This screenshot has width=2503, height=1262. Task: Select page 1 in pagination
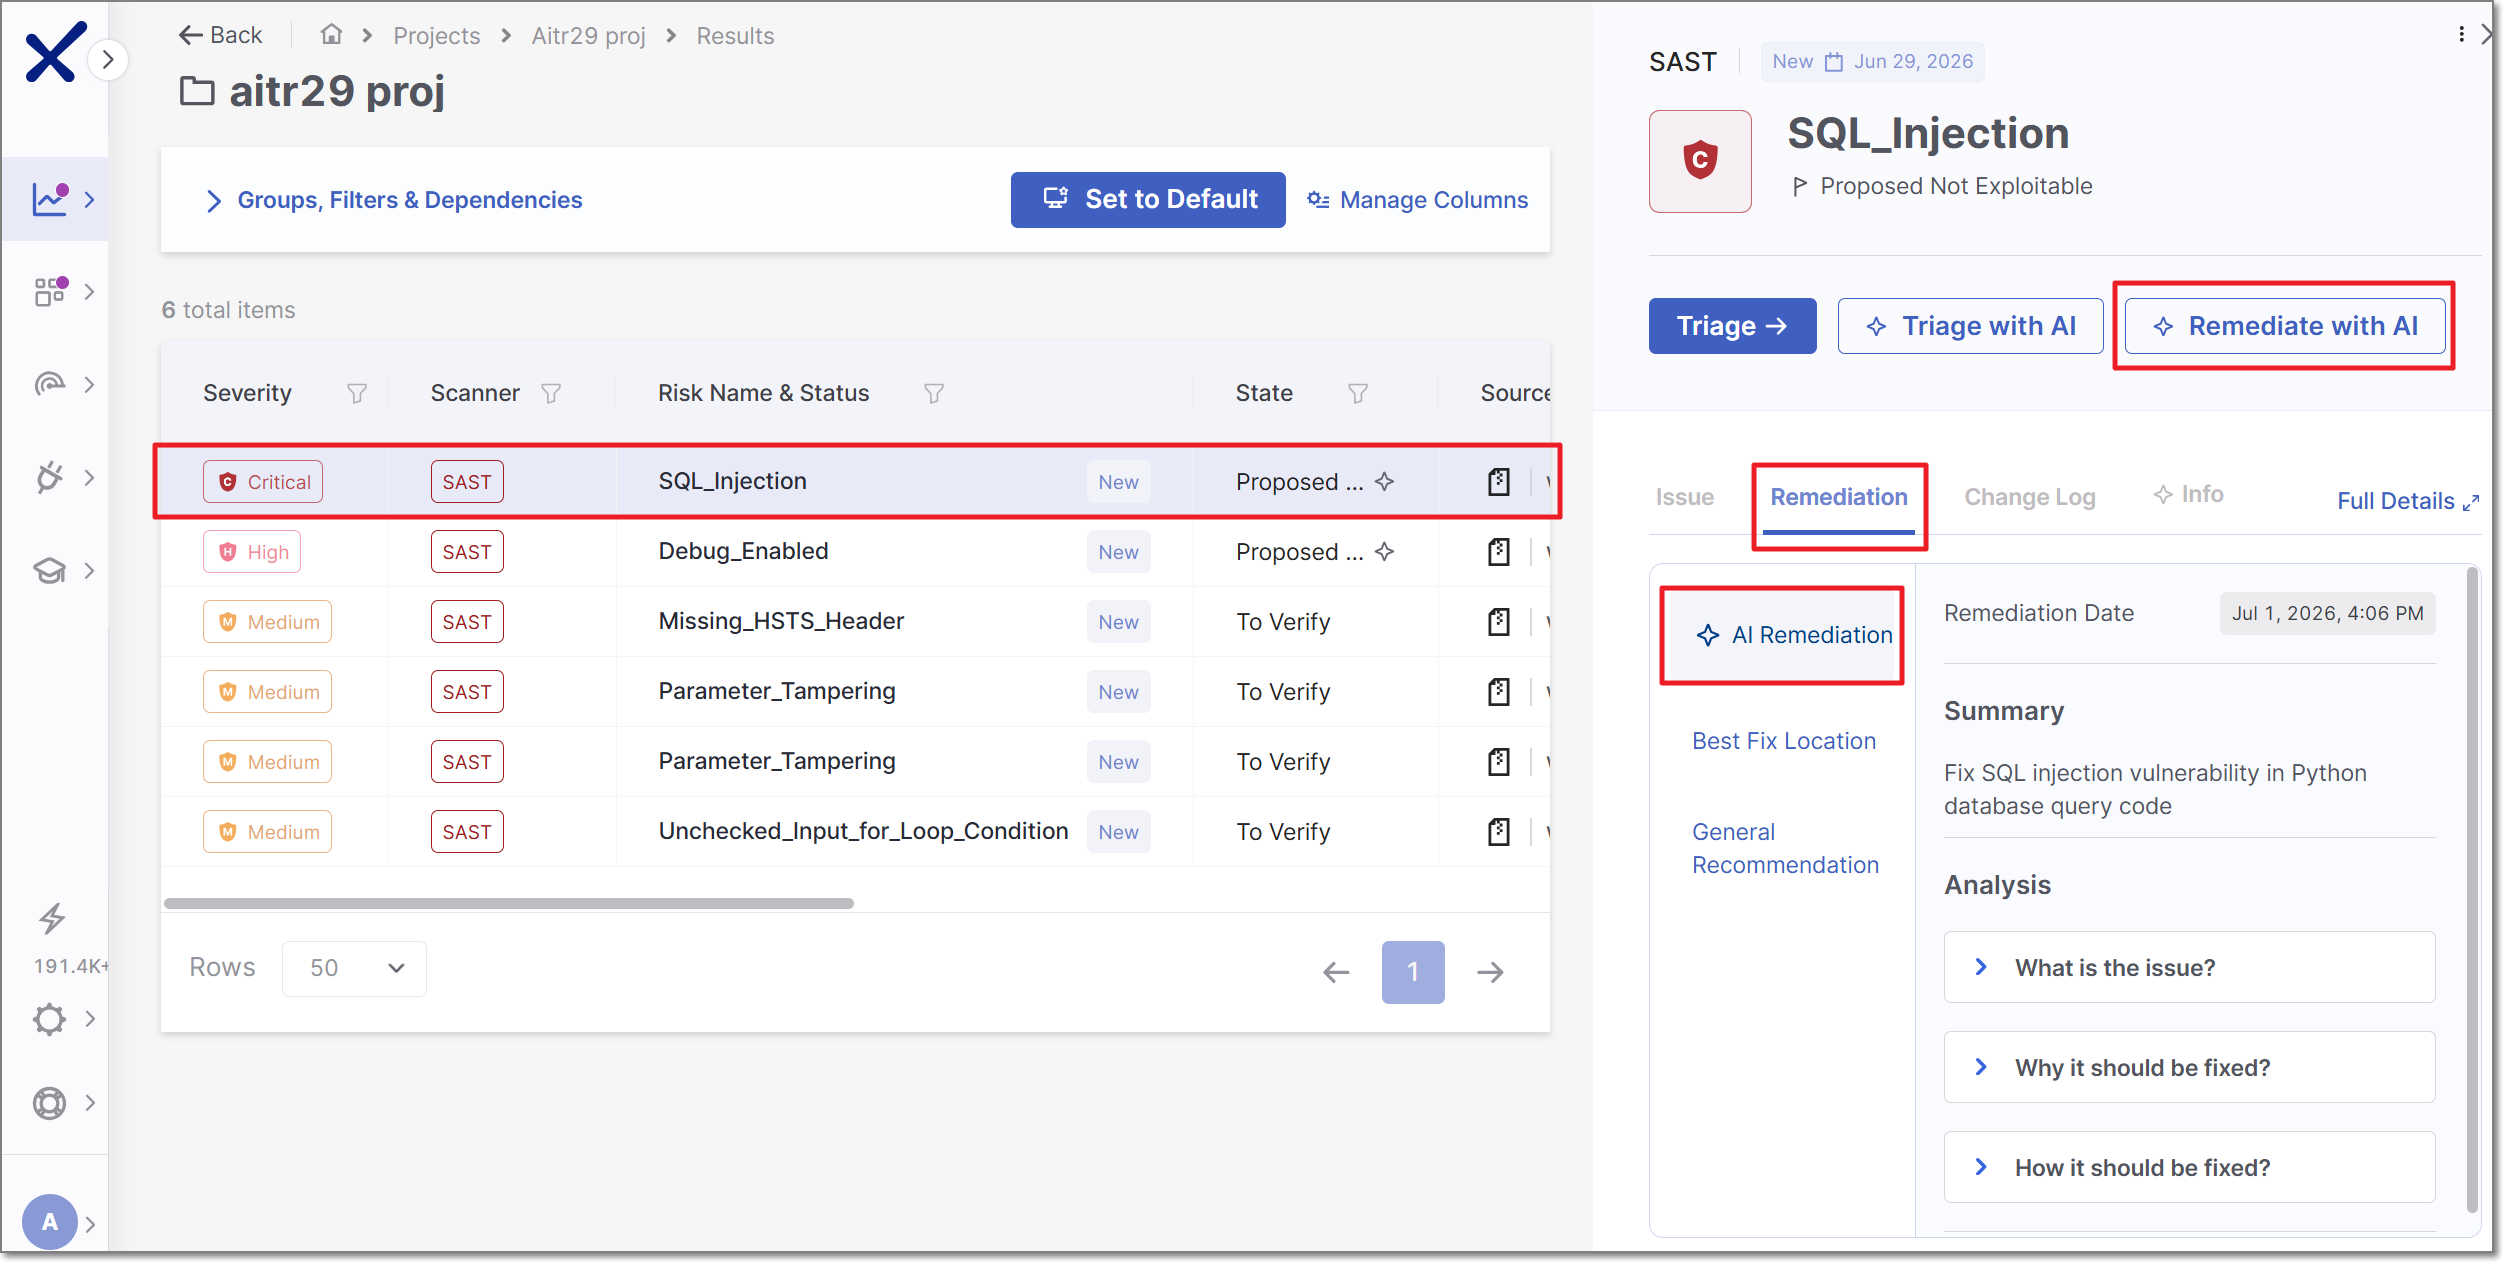[1413, 972]
